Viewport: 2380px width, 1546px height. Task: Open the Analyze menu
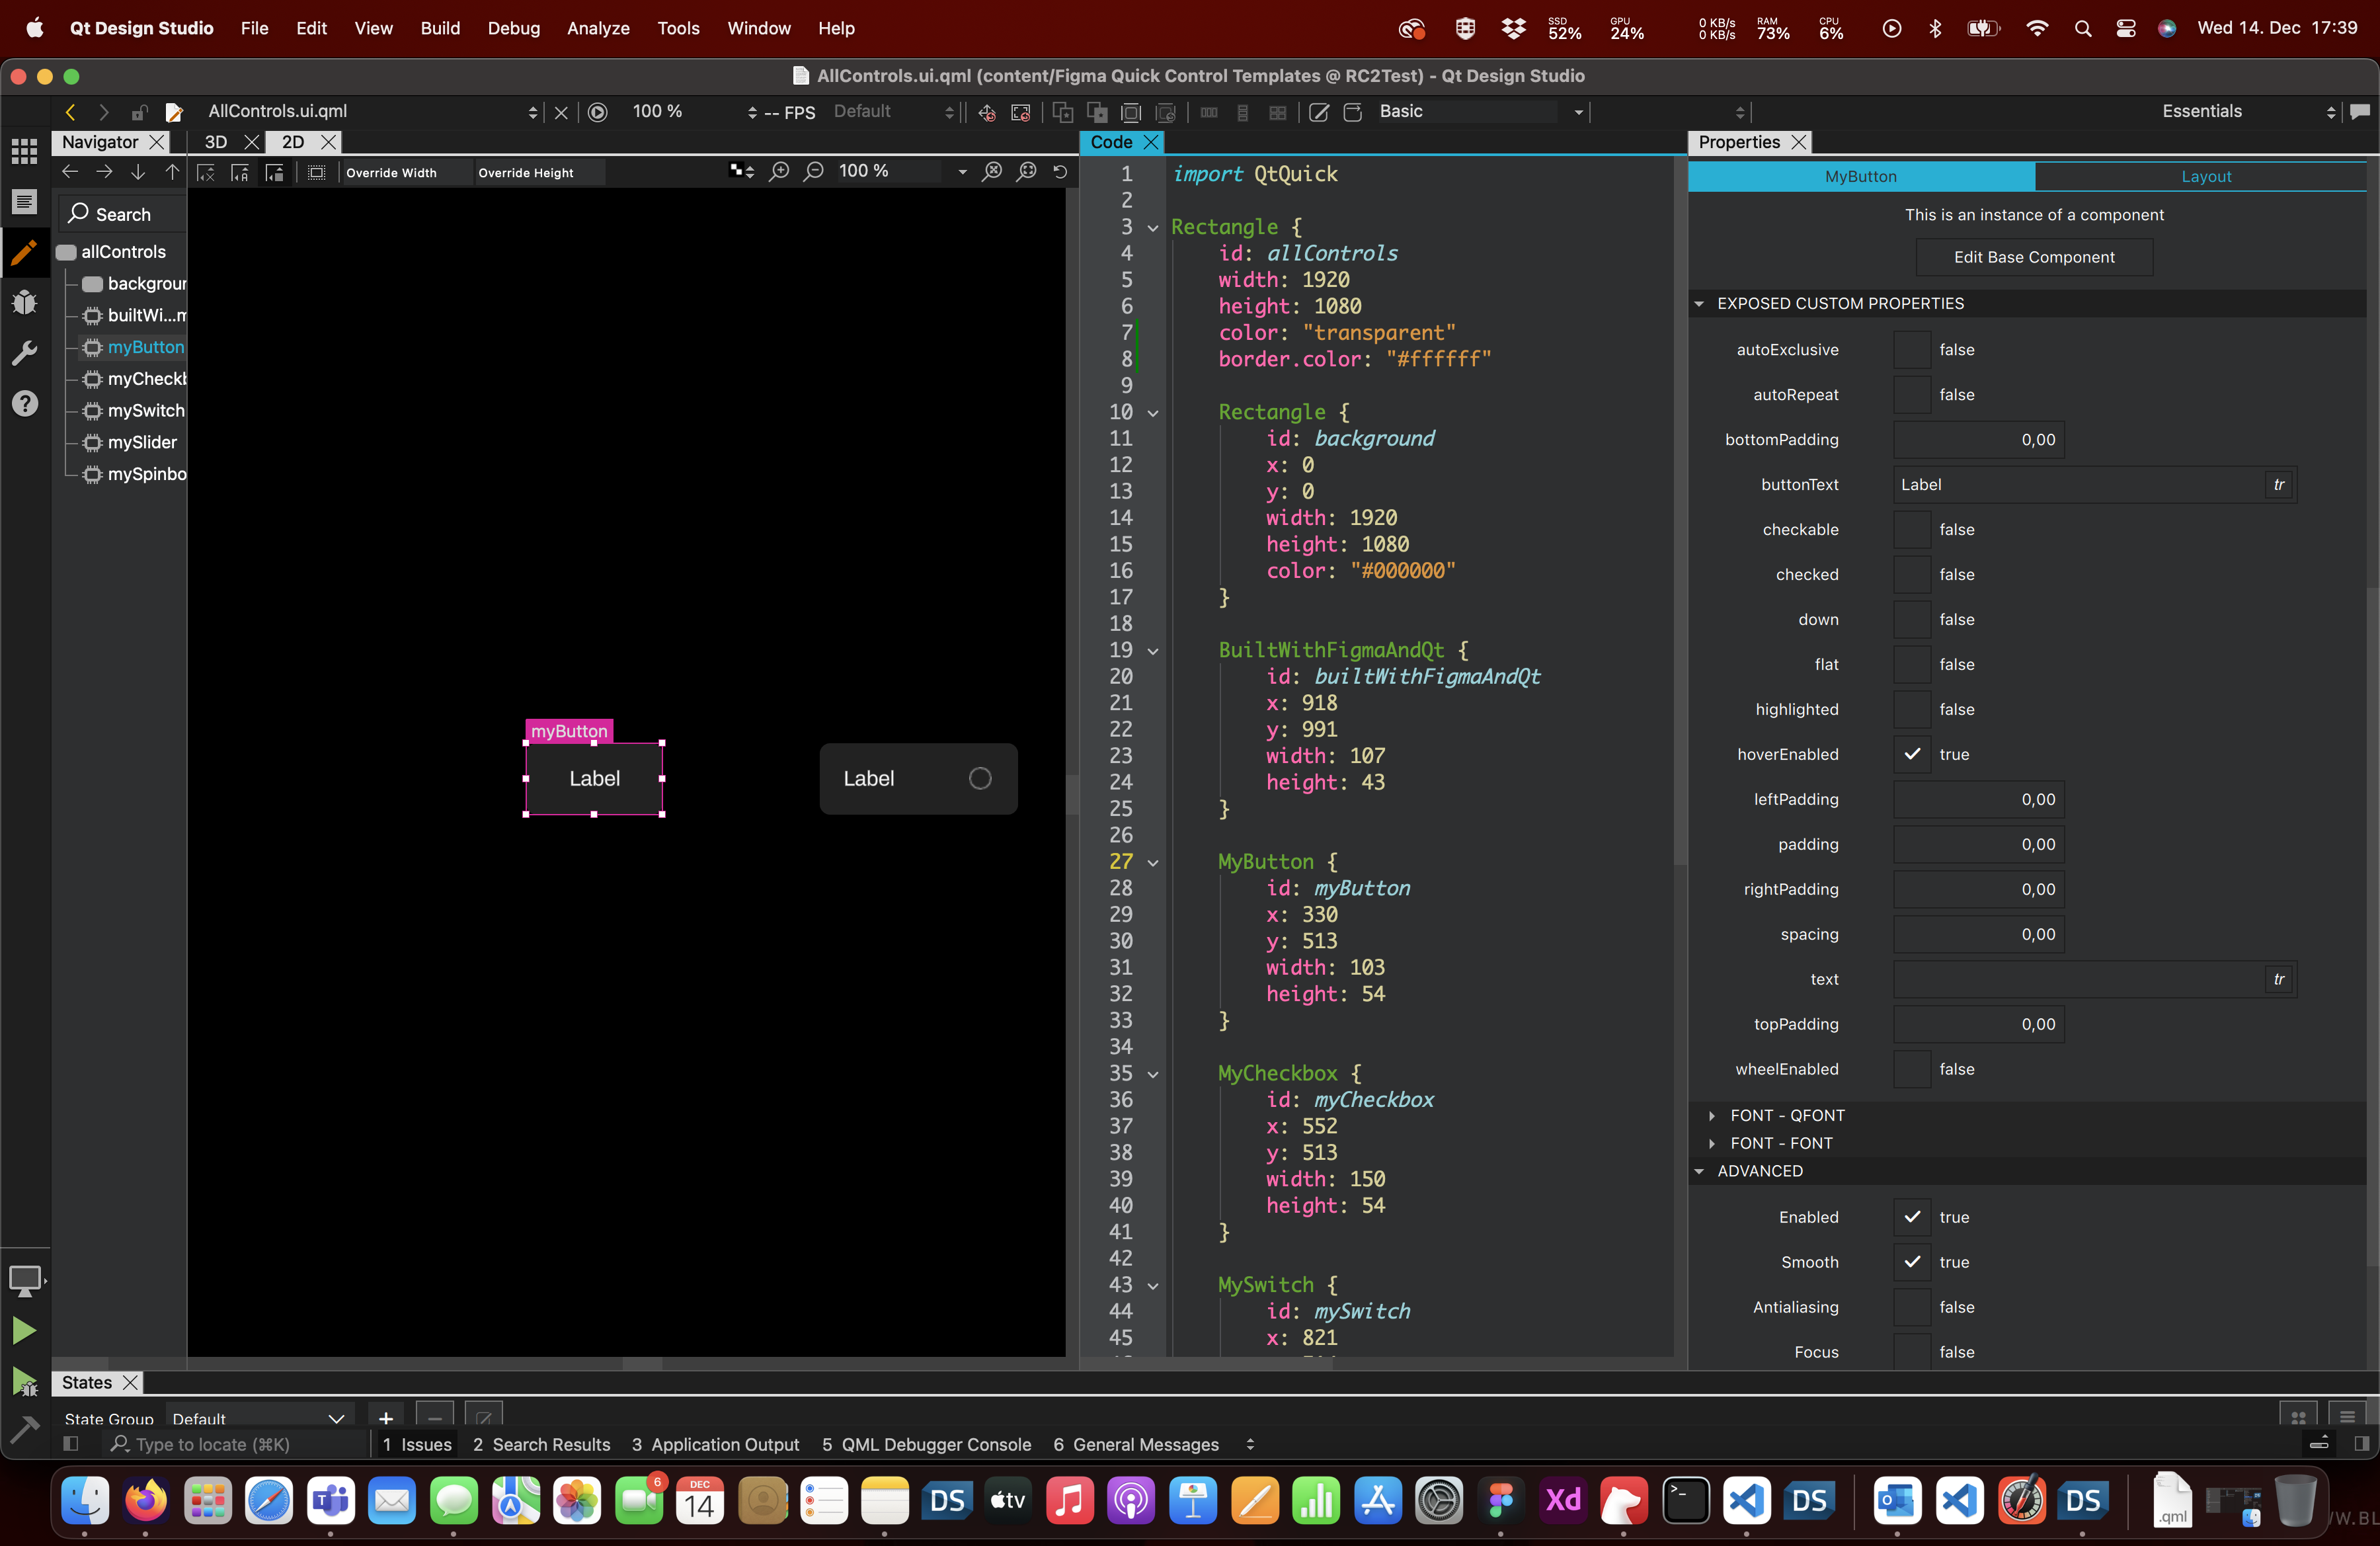[598, 28]
